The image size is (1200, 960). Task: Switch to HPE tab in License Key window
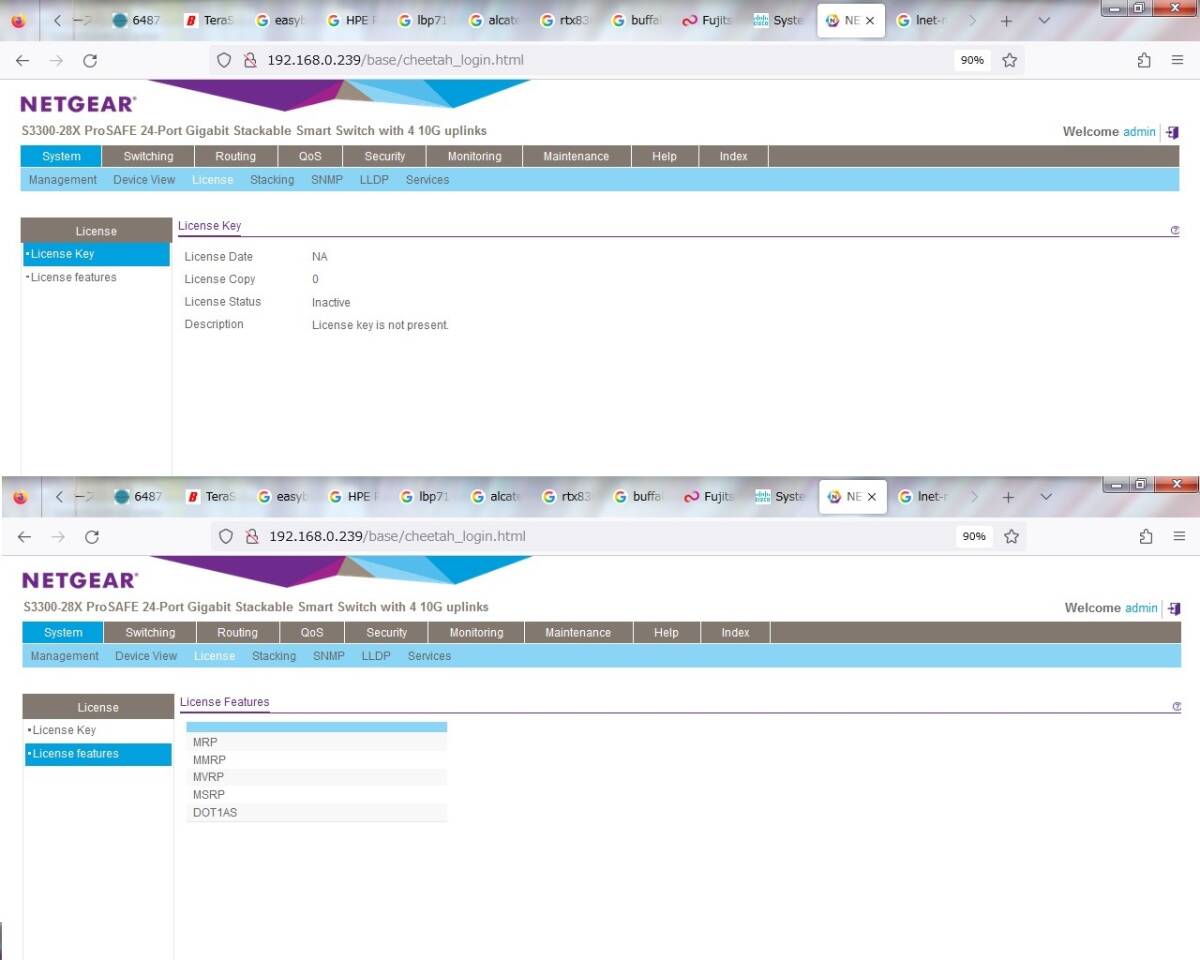pos(352,20)
